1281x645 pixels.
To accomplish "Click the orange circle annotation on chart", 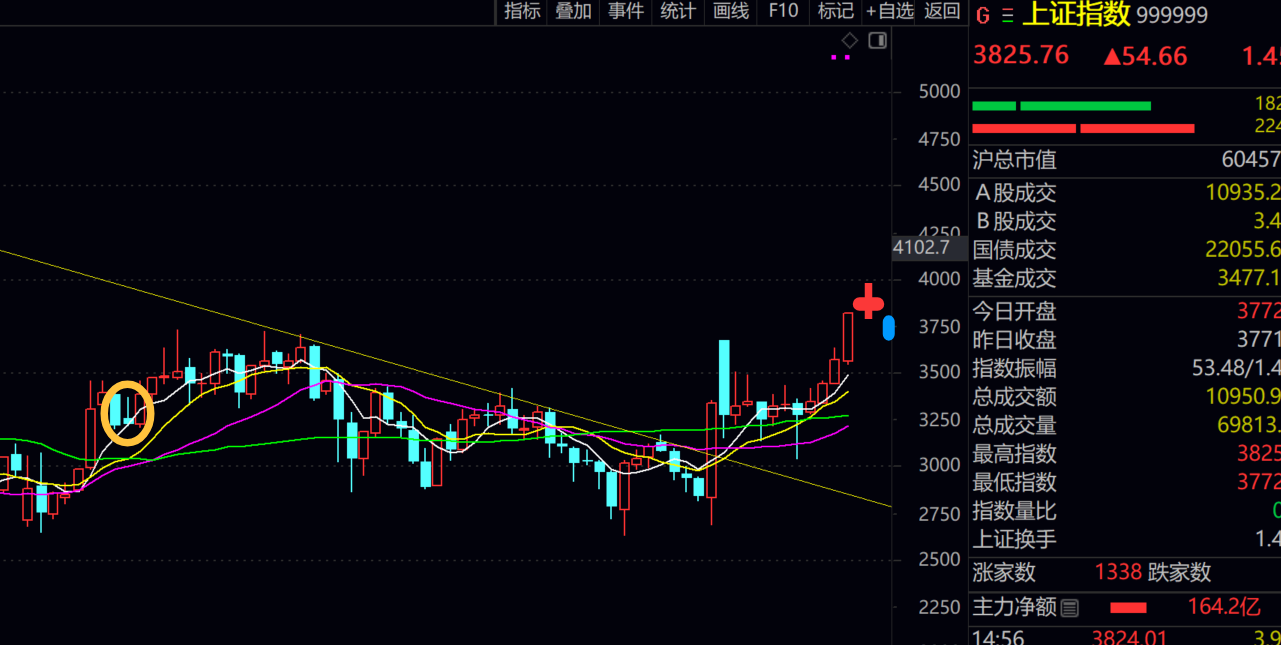I will click(x=127, y=413).
